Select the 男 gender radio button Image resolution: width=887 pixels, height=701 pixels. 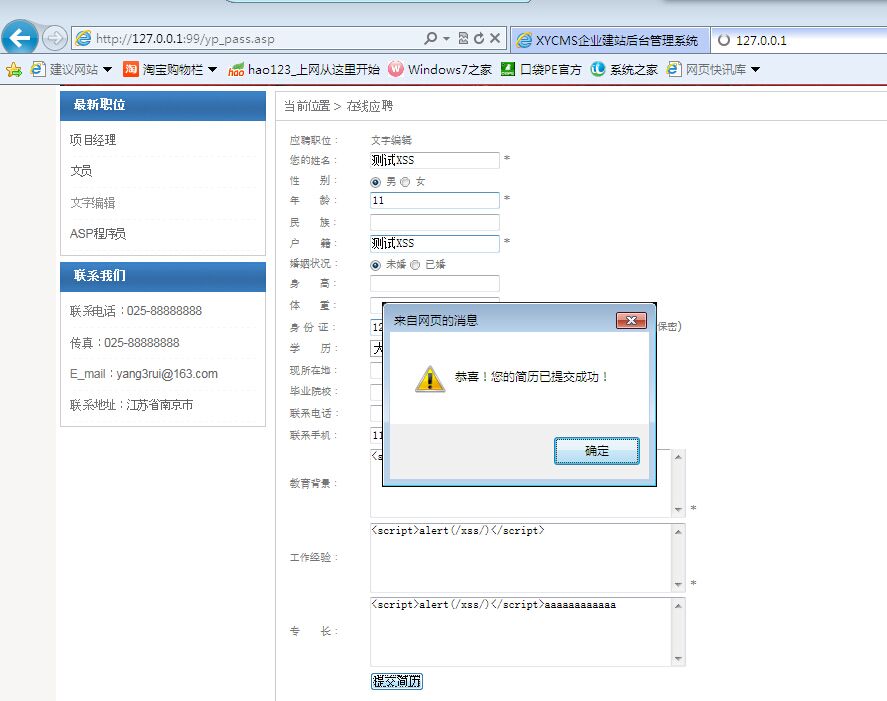point(375,182)
